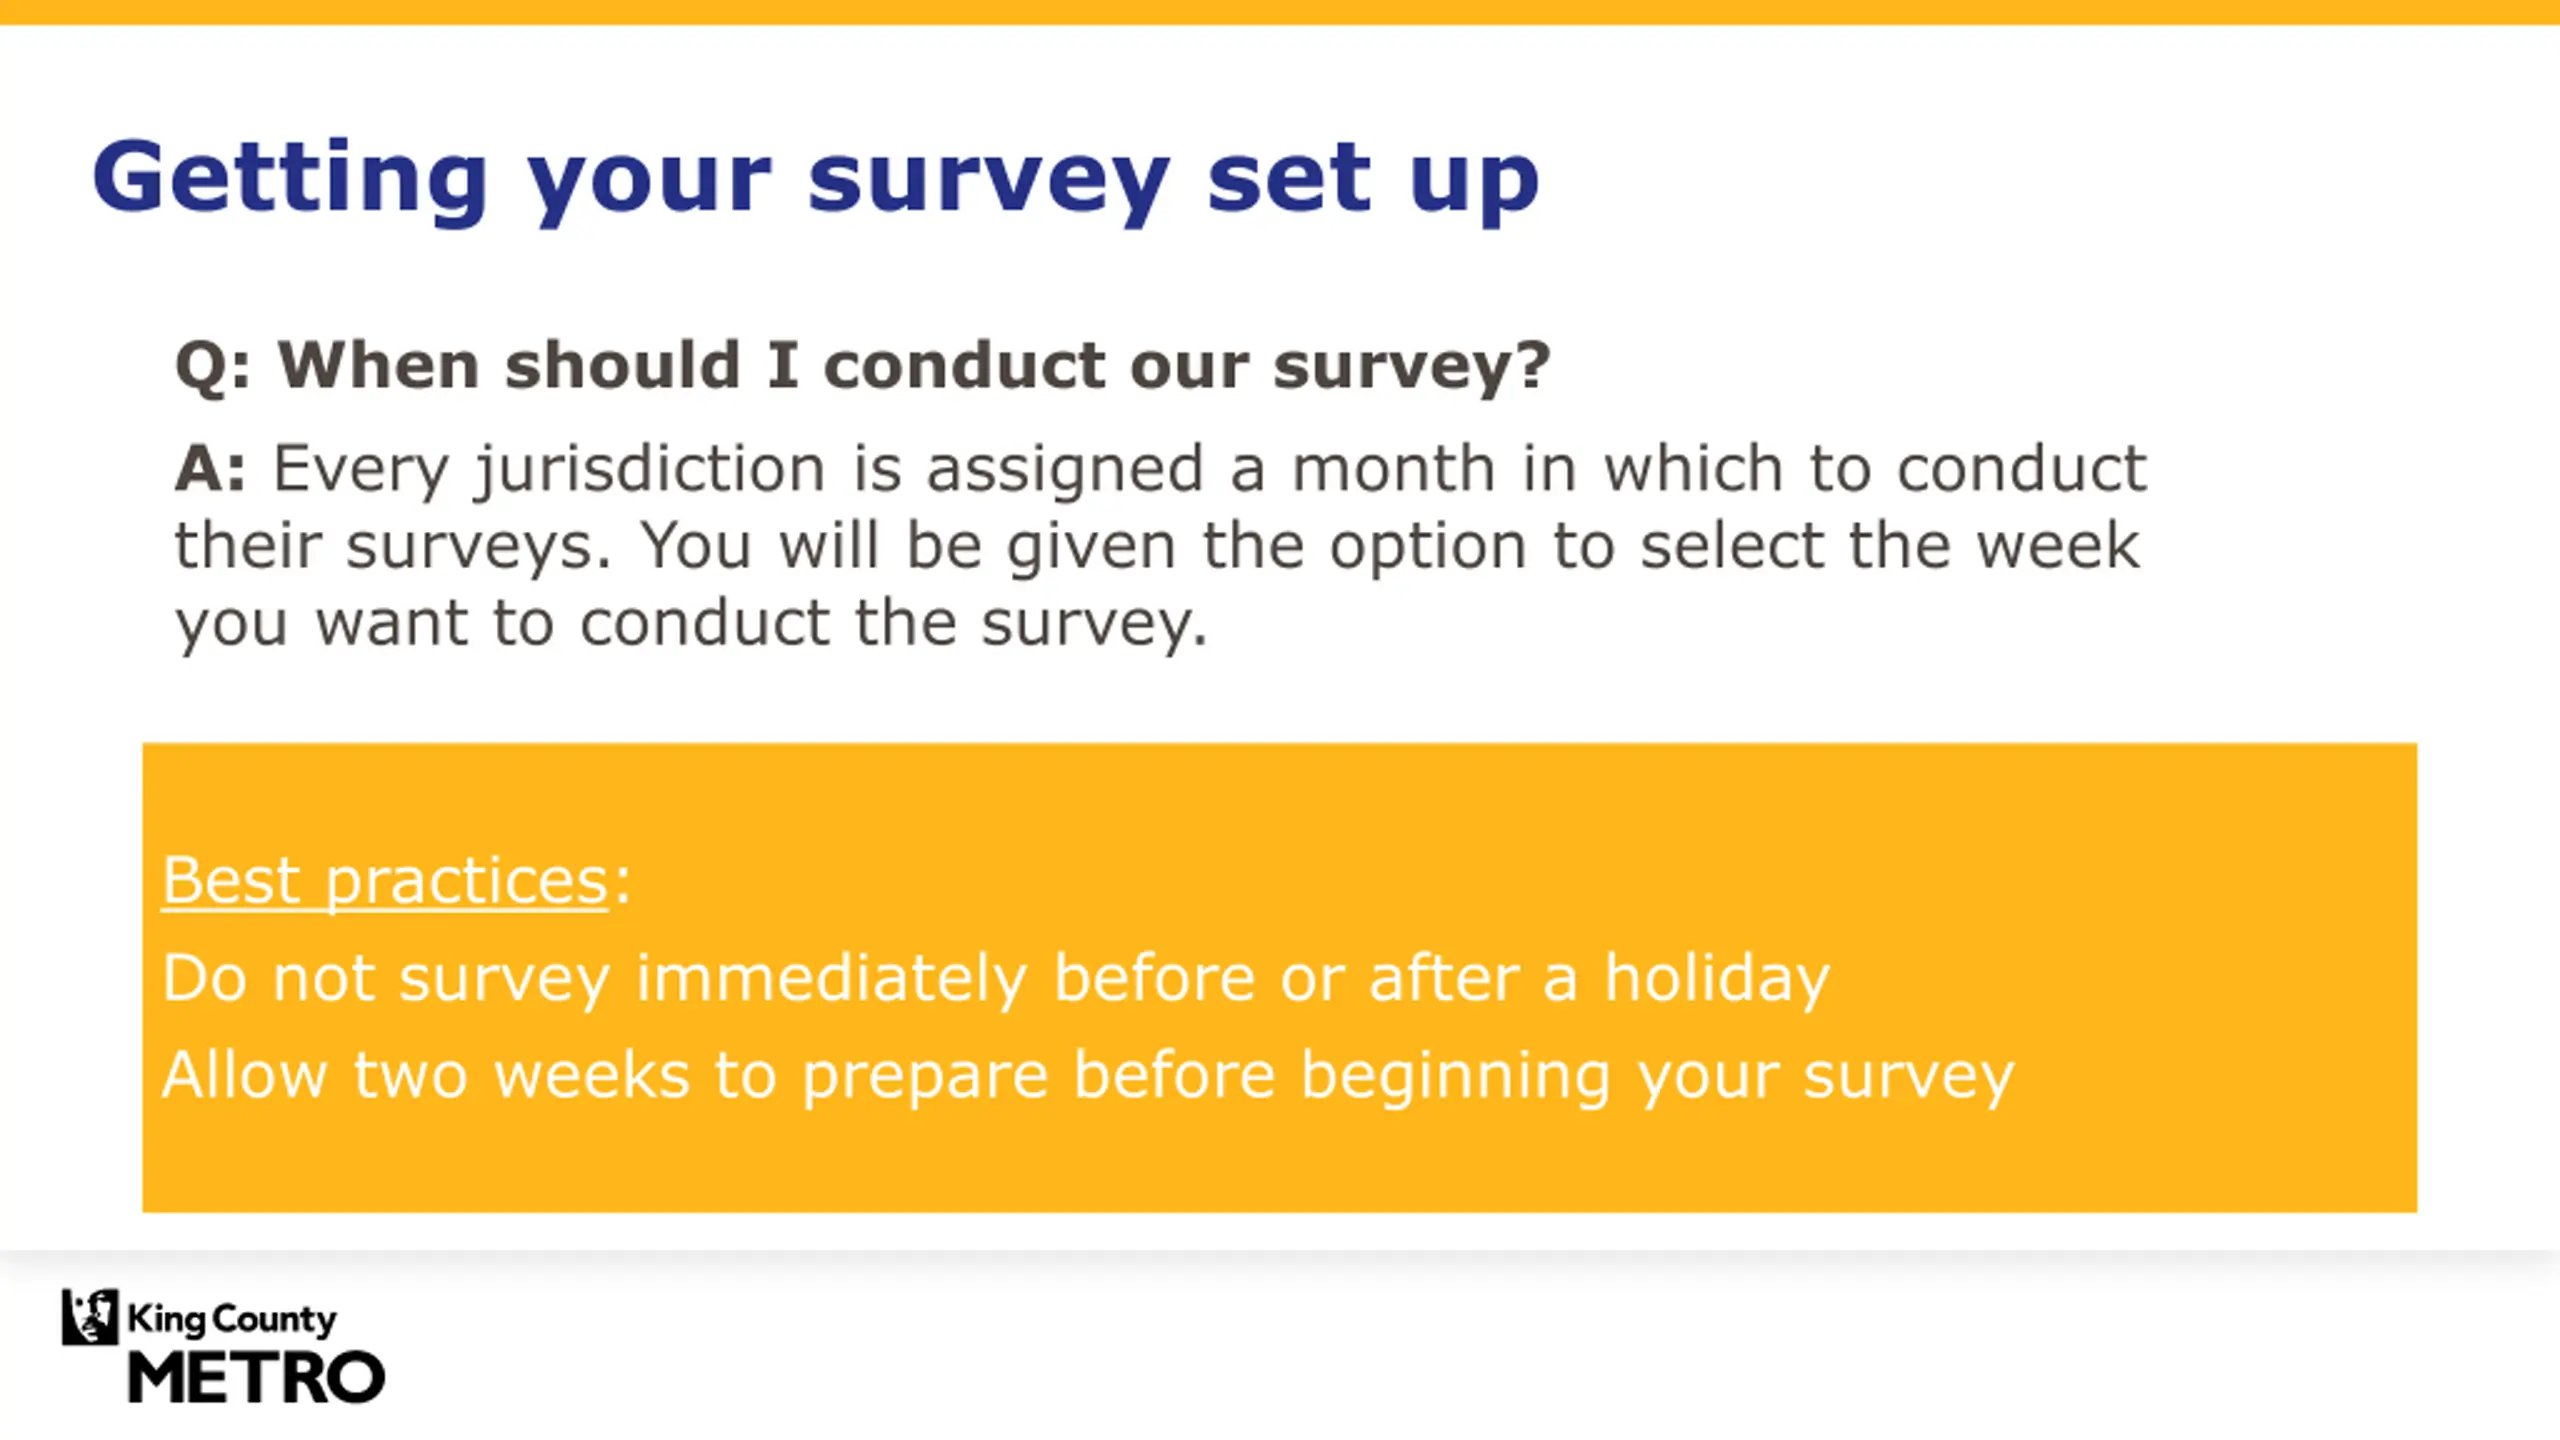The image size is (2560, 1440).
Task: Click the King County crown logo icon
Action: [90, 1316]
